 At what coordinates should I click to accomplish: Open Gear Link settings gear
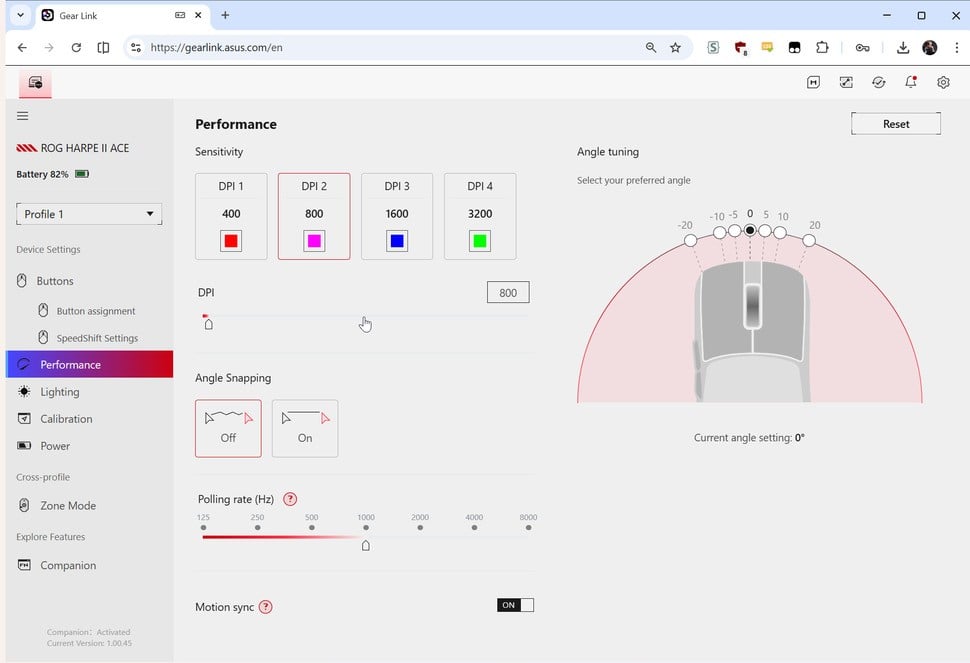coord(943,82)
